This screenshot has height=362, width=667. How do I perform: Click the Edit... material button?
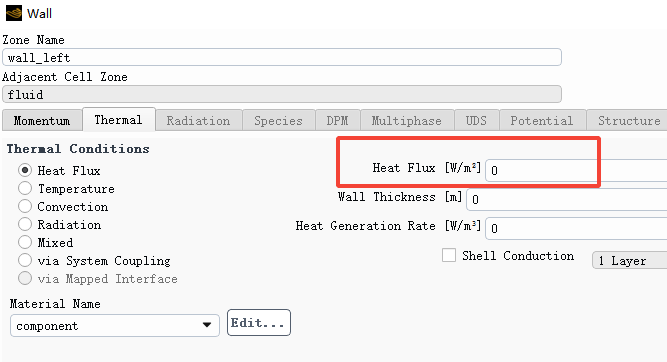pyautogui.click(x=259, y=322)
